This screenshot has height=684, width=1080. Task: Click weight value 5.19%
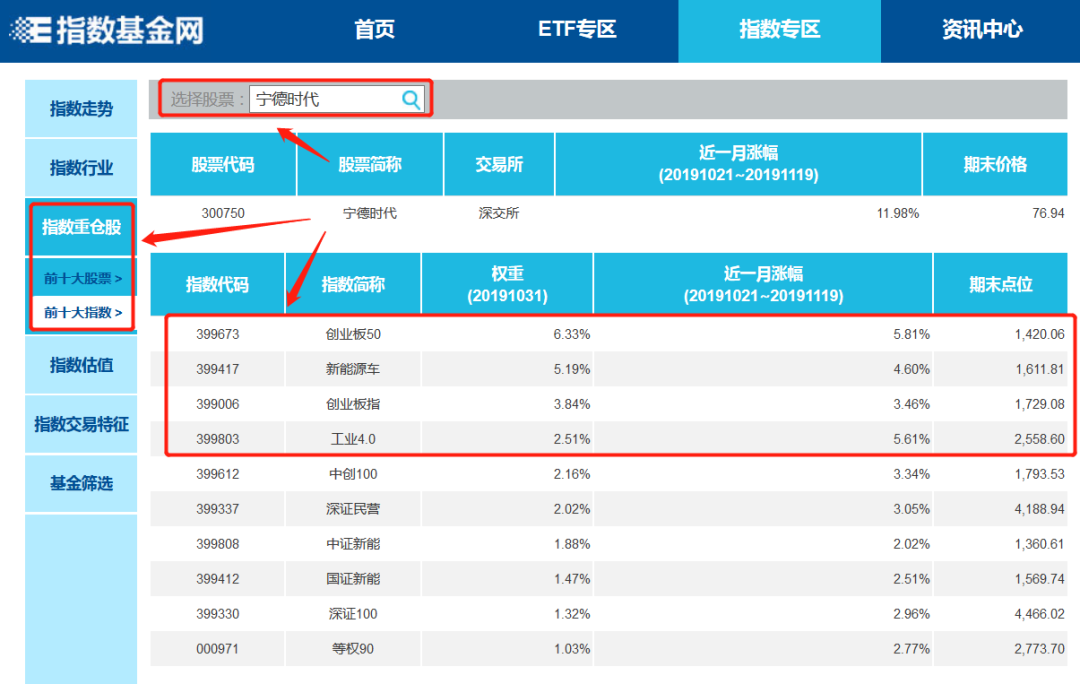tap(572, 369)
